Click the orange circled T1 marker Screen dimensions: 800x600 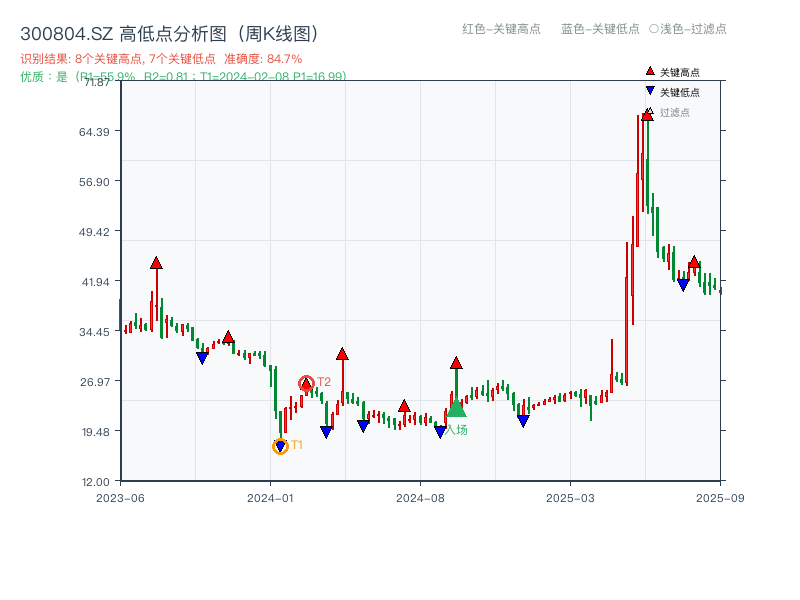(280, 445)
